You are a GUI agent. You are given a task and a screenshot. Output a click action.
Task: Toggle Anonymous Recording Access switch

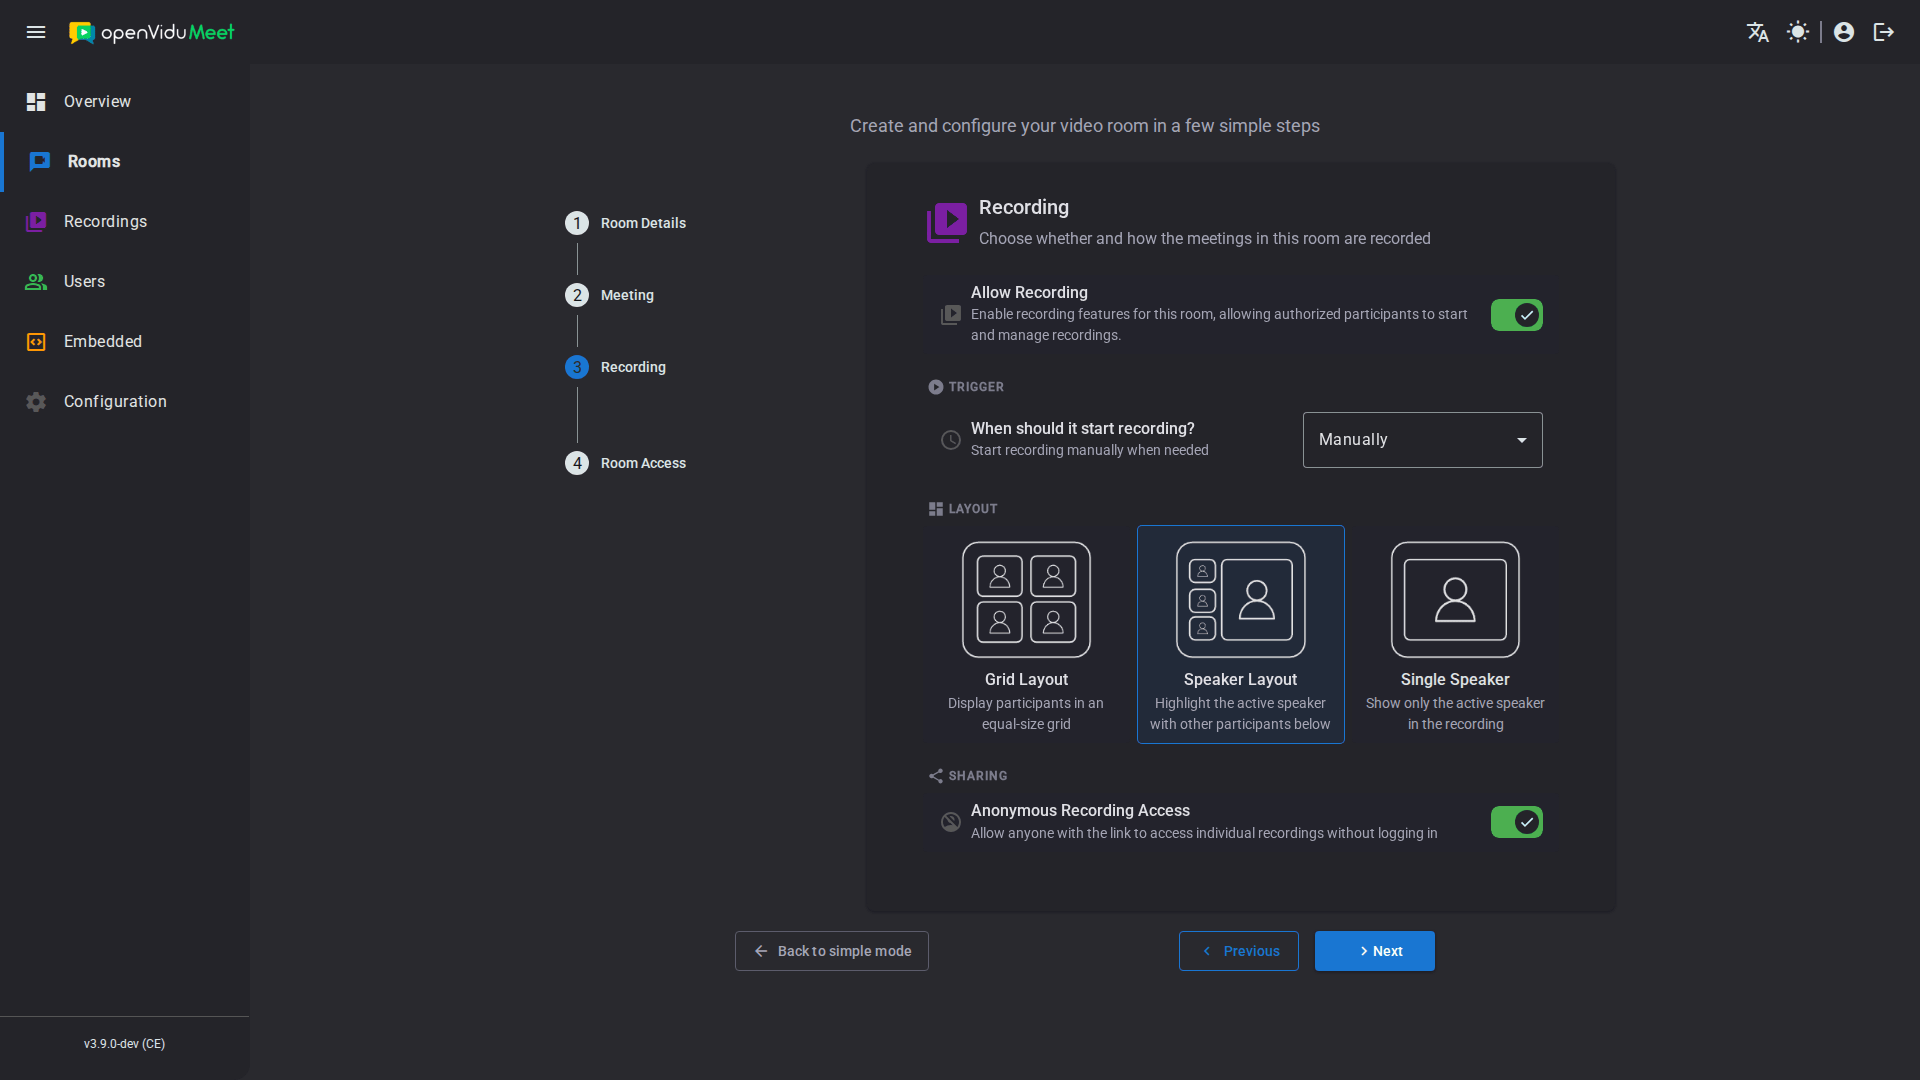tap(1517, 822)
